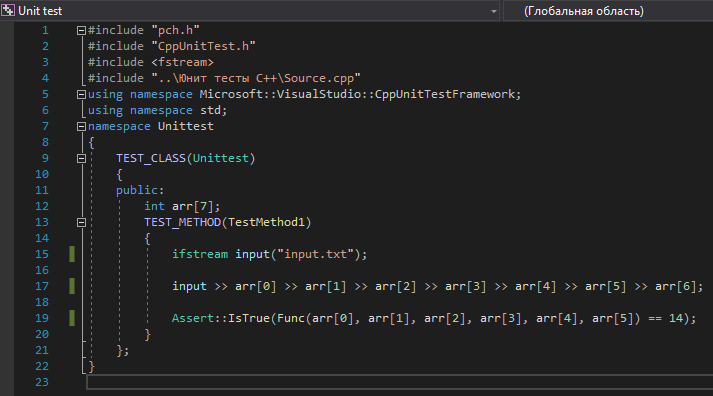713x396 pixels.
Task: Click the ifstream type keyword
Action: [200, 254]
